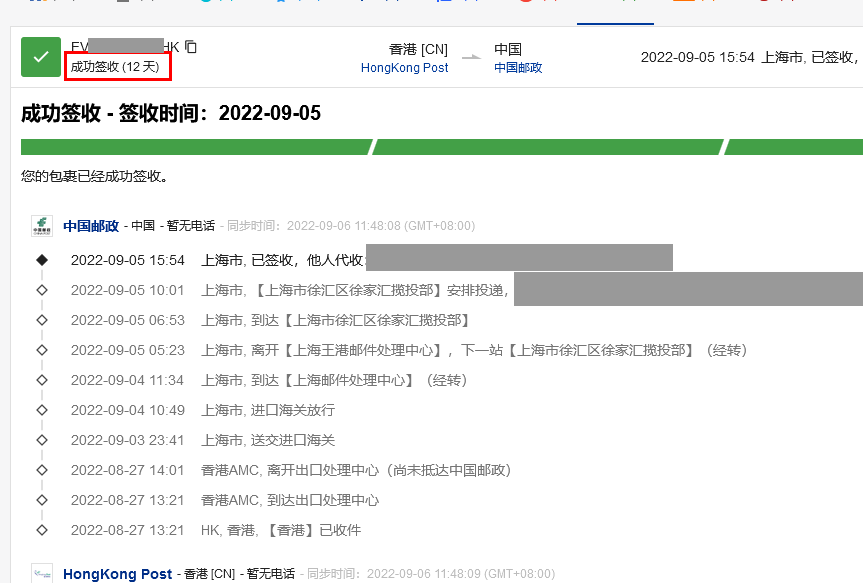Click the marker for 2022-09-05 06:53 arrival event
The height and width of the screenshot is (583, 863).
(41, 320)
